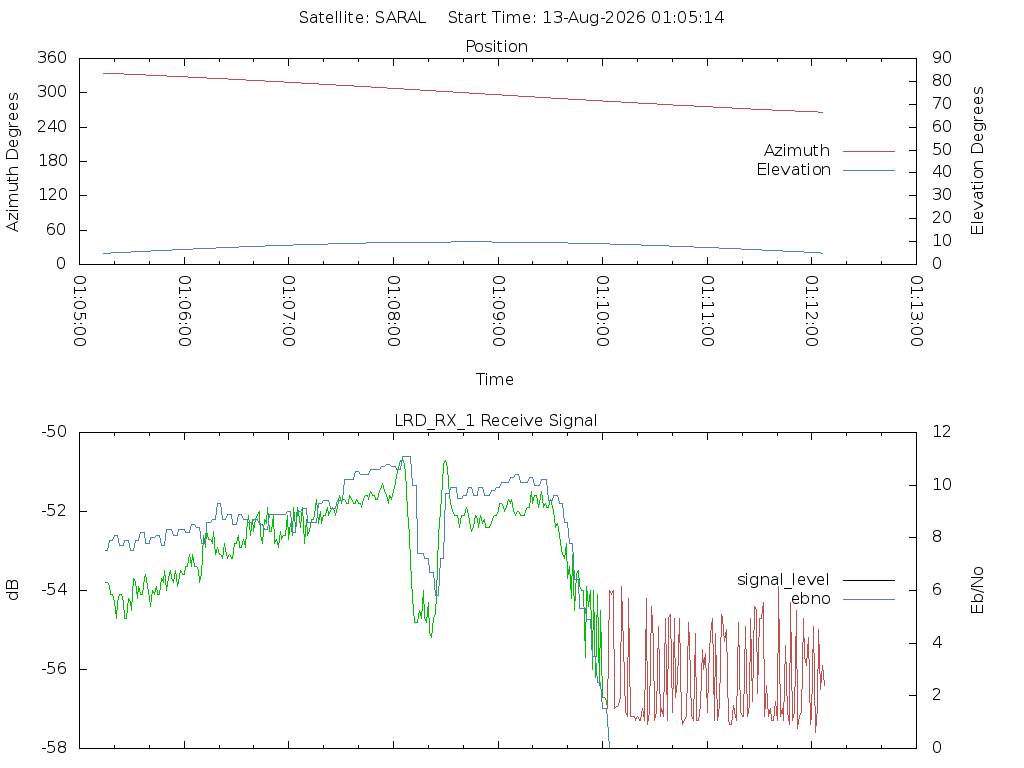Click the 01:06:00 time tick label
Screen dimensions: 1024x768
[184, 311]
